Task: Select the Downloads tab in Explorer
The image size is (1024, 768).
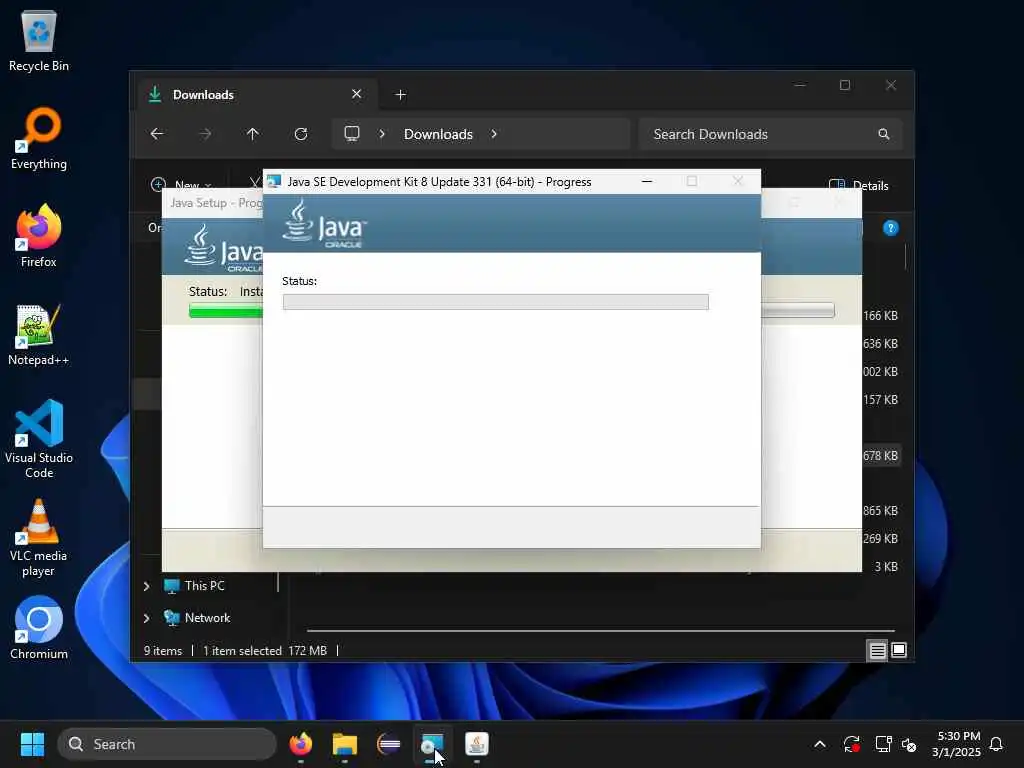Action: (255, 95)
